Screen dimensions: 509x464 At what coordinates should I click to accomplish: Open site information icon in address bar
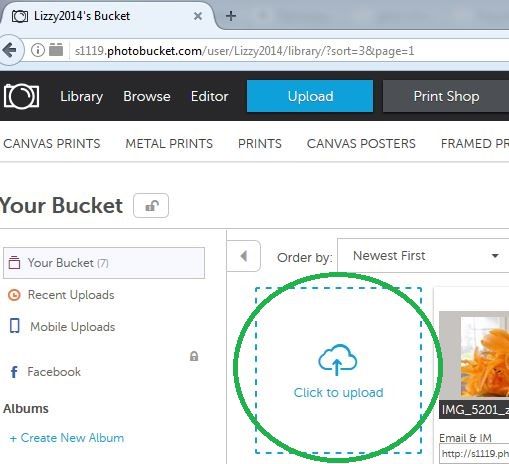click(x=38, y=50)
